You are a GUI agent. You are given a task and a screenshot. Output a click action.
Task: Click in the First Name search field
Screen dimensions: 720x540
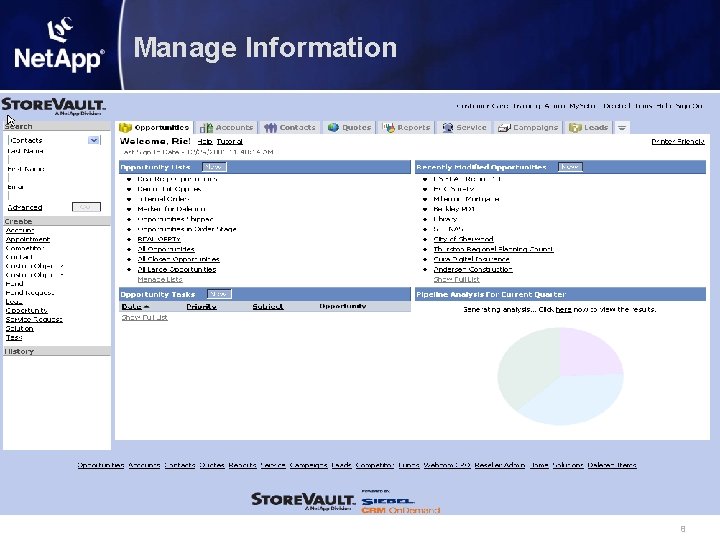(54, 178)
